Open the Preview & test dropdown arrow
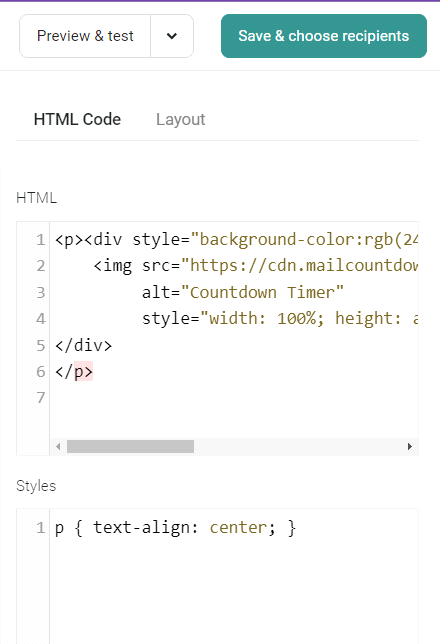 (172, 36)
